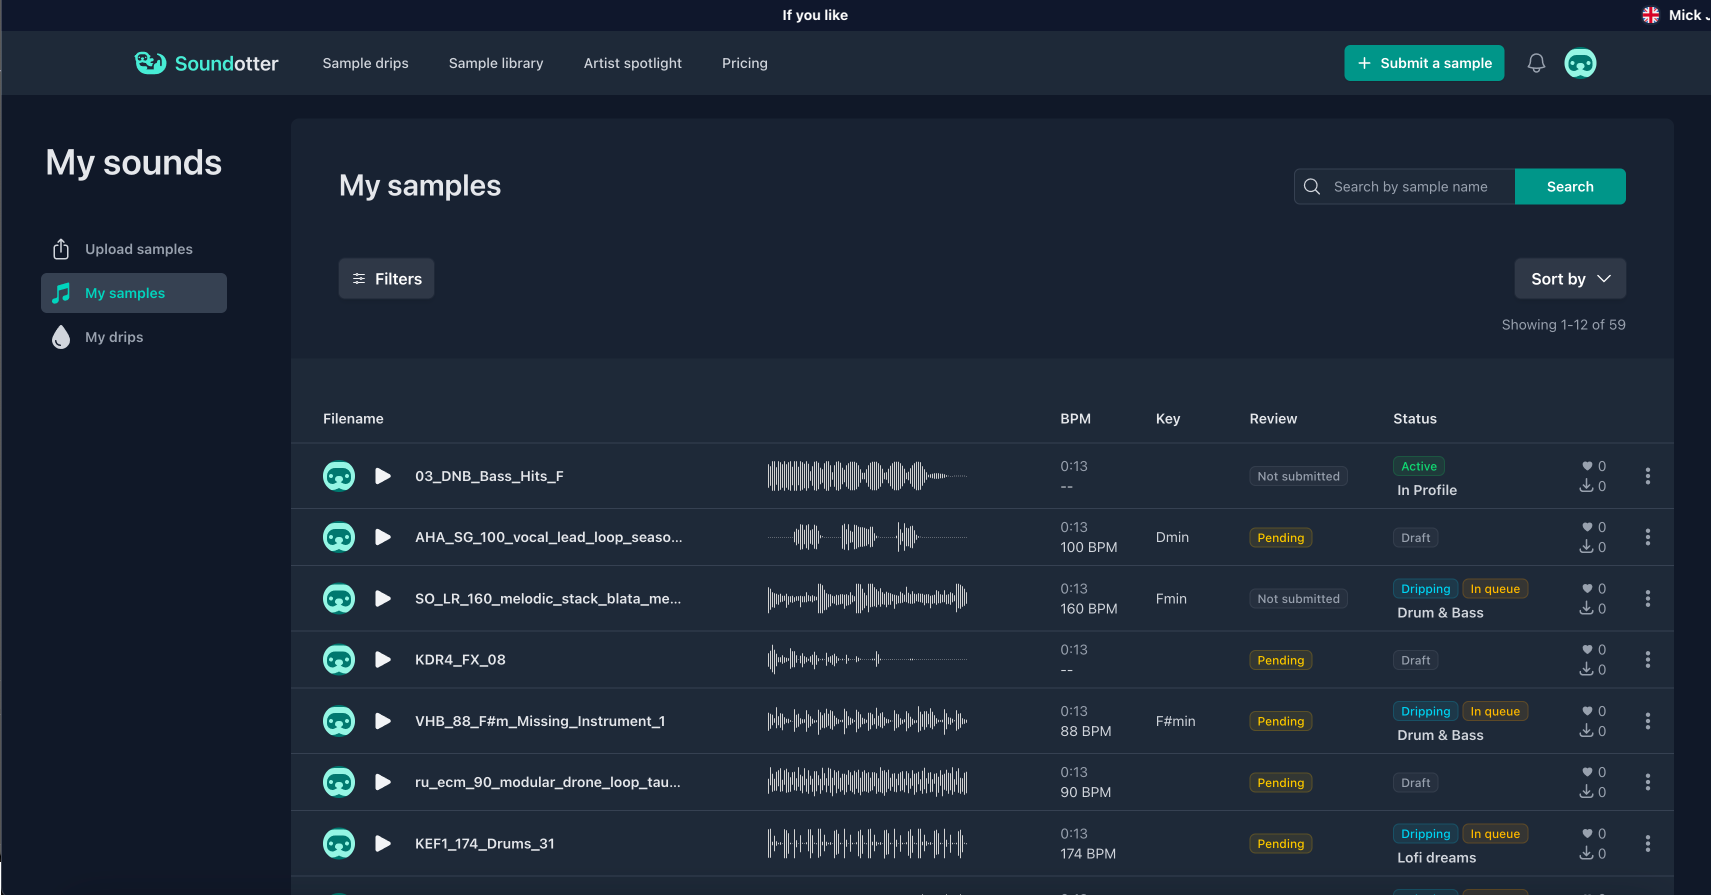
Task: Open the user avatar menu in the header
Action: tap(1580, 63)
